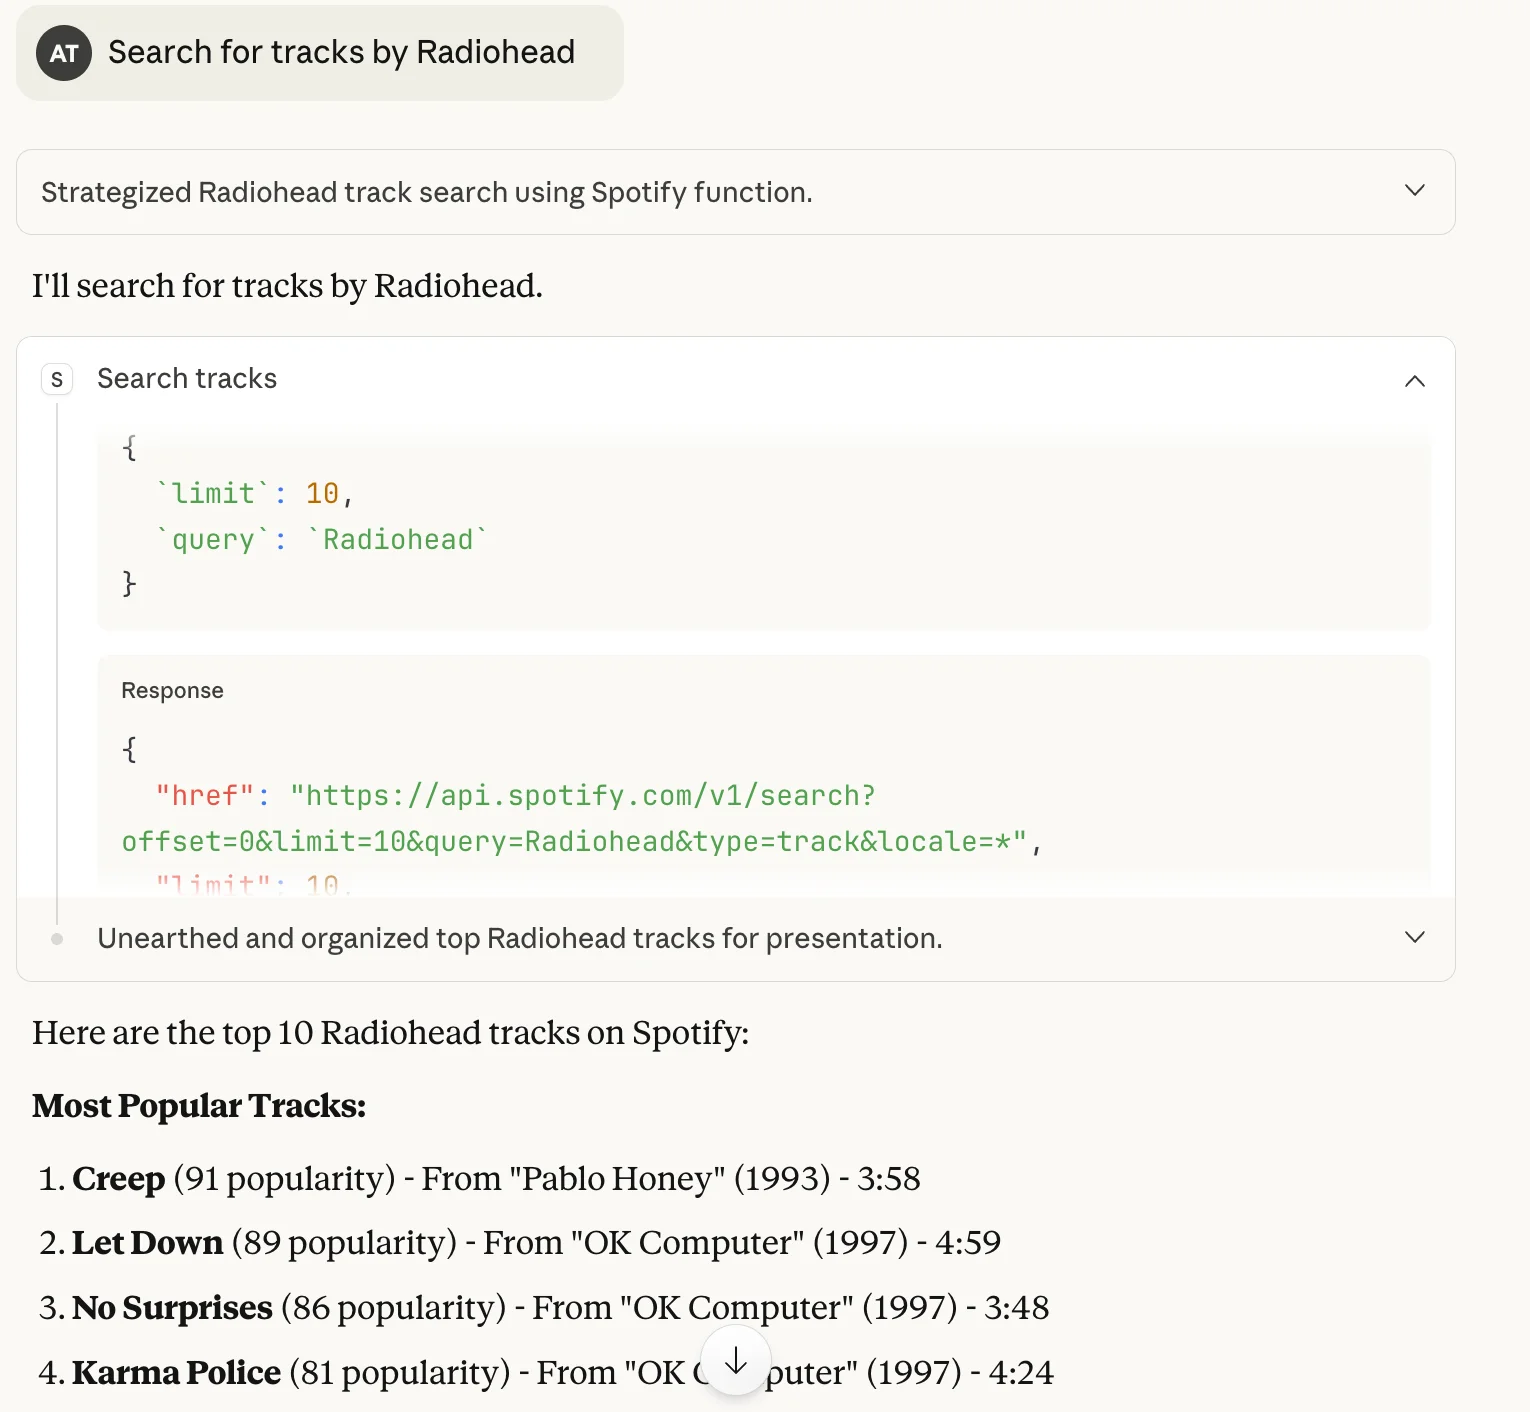Click the downward circle arrow near Karma Police
The height and width of the screenshot is (1412, 1530).
tap(735, 1360)
